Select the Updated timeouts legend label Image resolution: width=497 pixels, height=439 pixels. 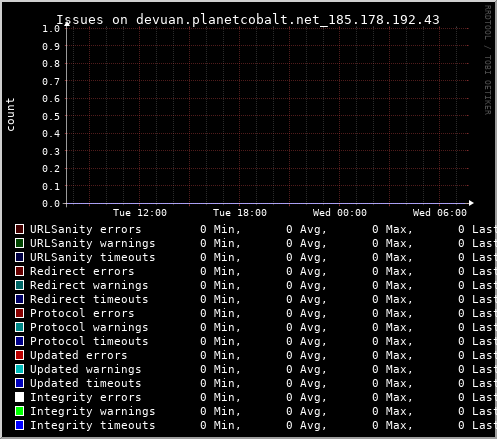click(x=85, y=383)
